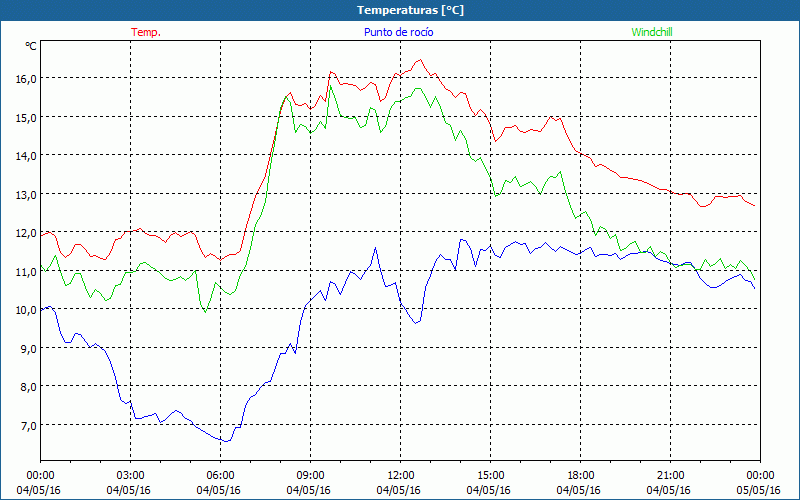Screen dimensions: 800x500
Task: Click the °C axis unit label
Action: tap(31, 46)
